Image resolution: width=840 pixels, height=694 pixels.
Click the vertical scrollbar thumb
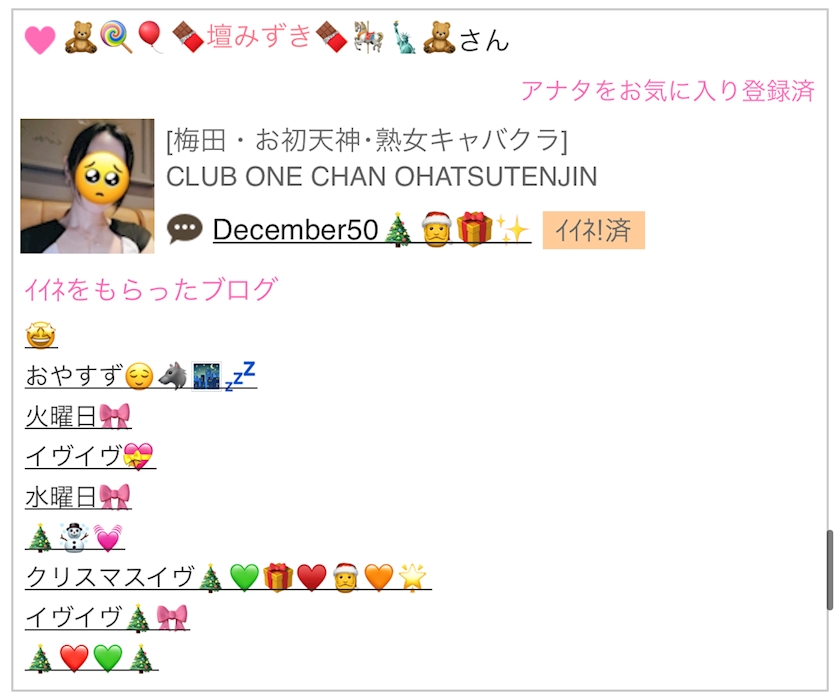[829, 569]
